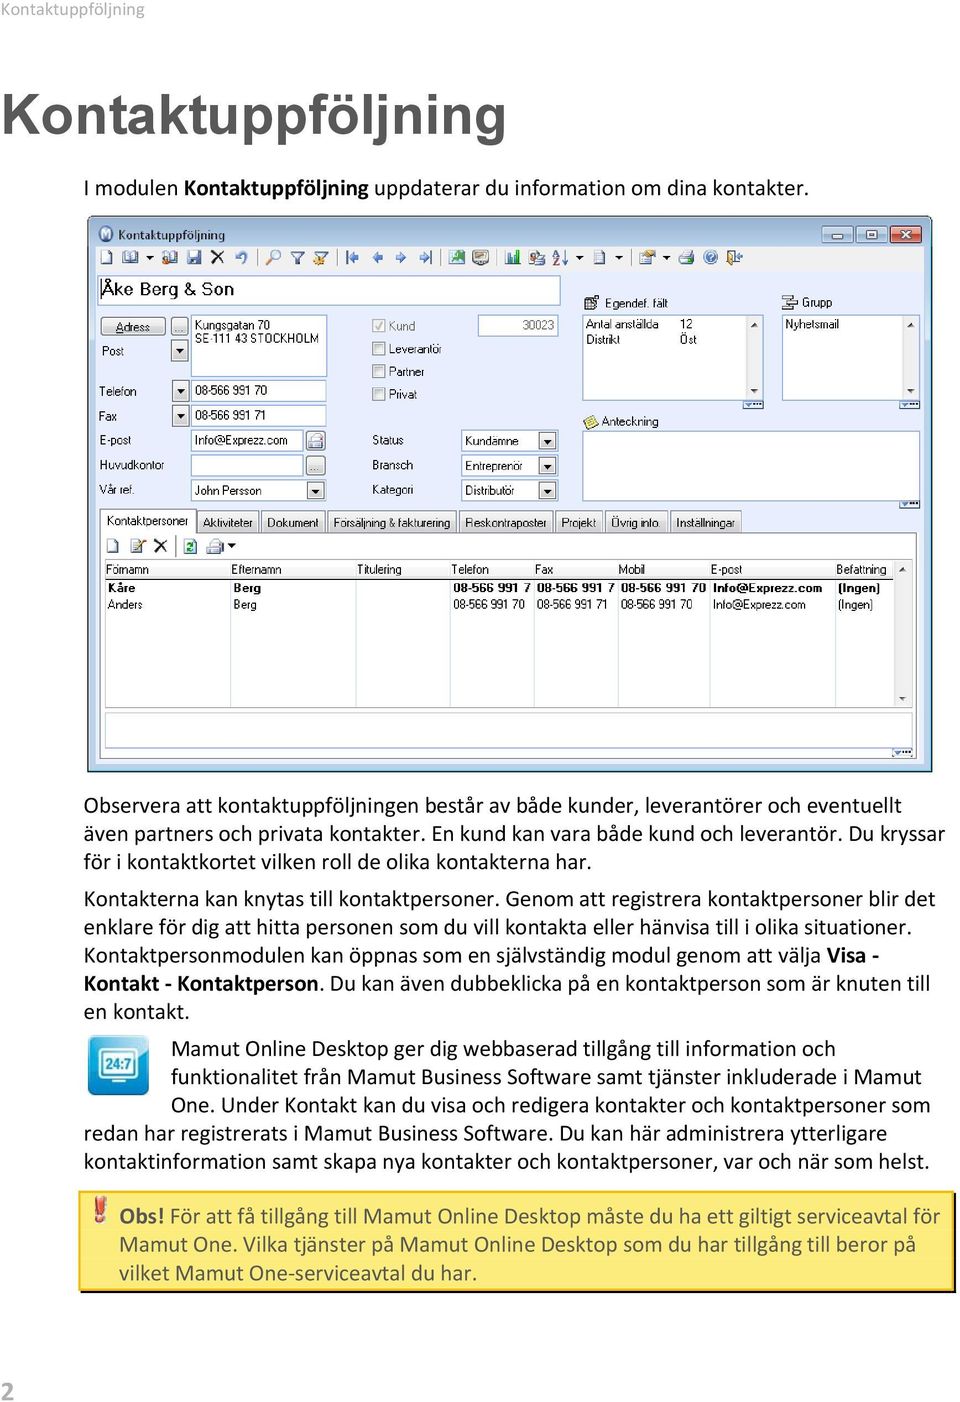Screen dimensions: 960x1402
Task: Select the Anders Berg contact row
Action: (501, 605)
